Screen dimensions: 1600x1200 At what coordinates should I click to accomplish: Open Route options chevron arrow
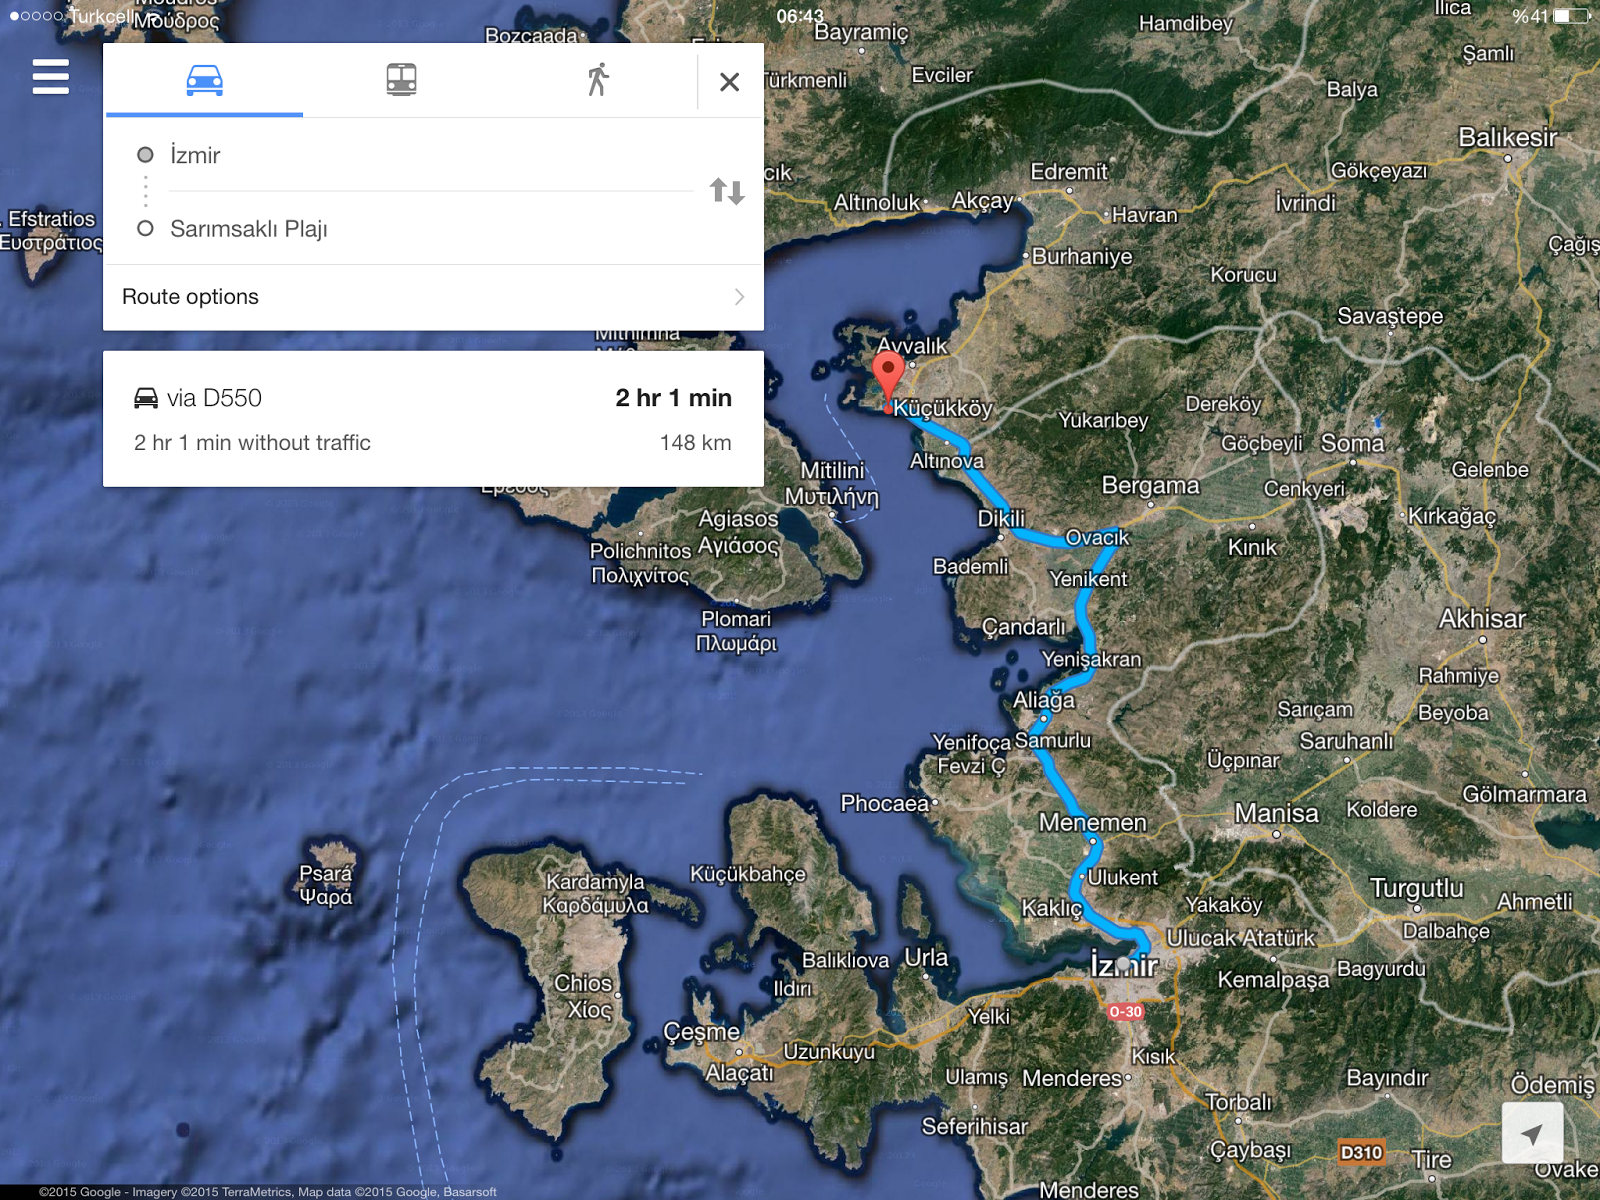pyautogui.click(x=739, y=297)
